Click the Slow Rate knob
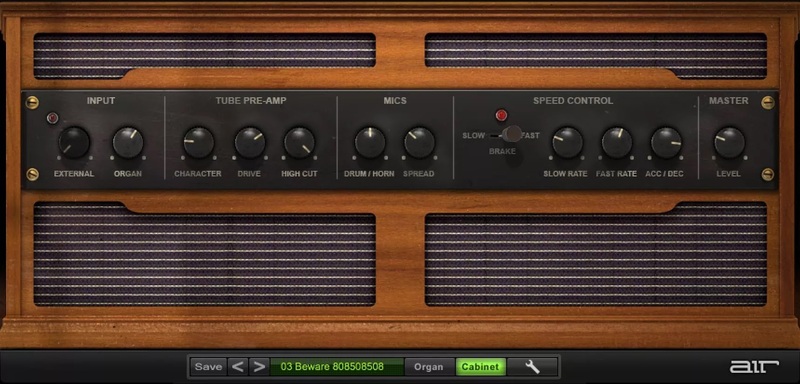This screenshot has height=384, width=800. tap(567, 142)
